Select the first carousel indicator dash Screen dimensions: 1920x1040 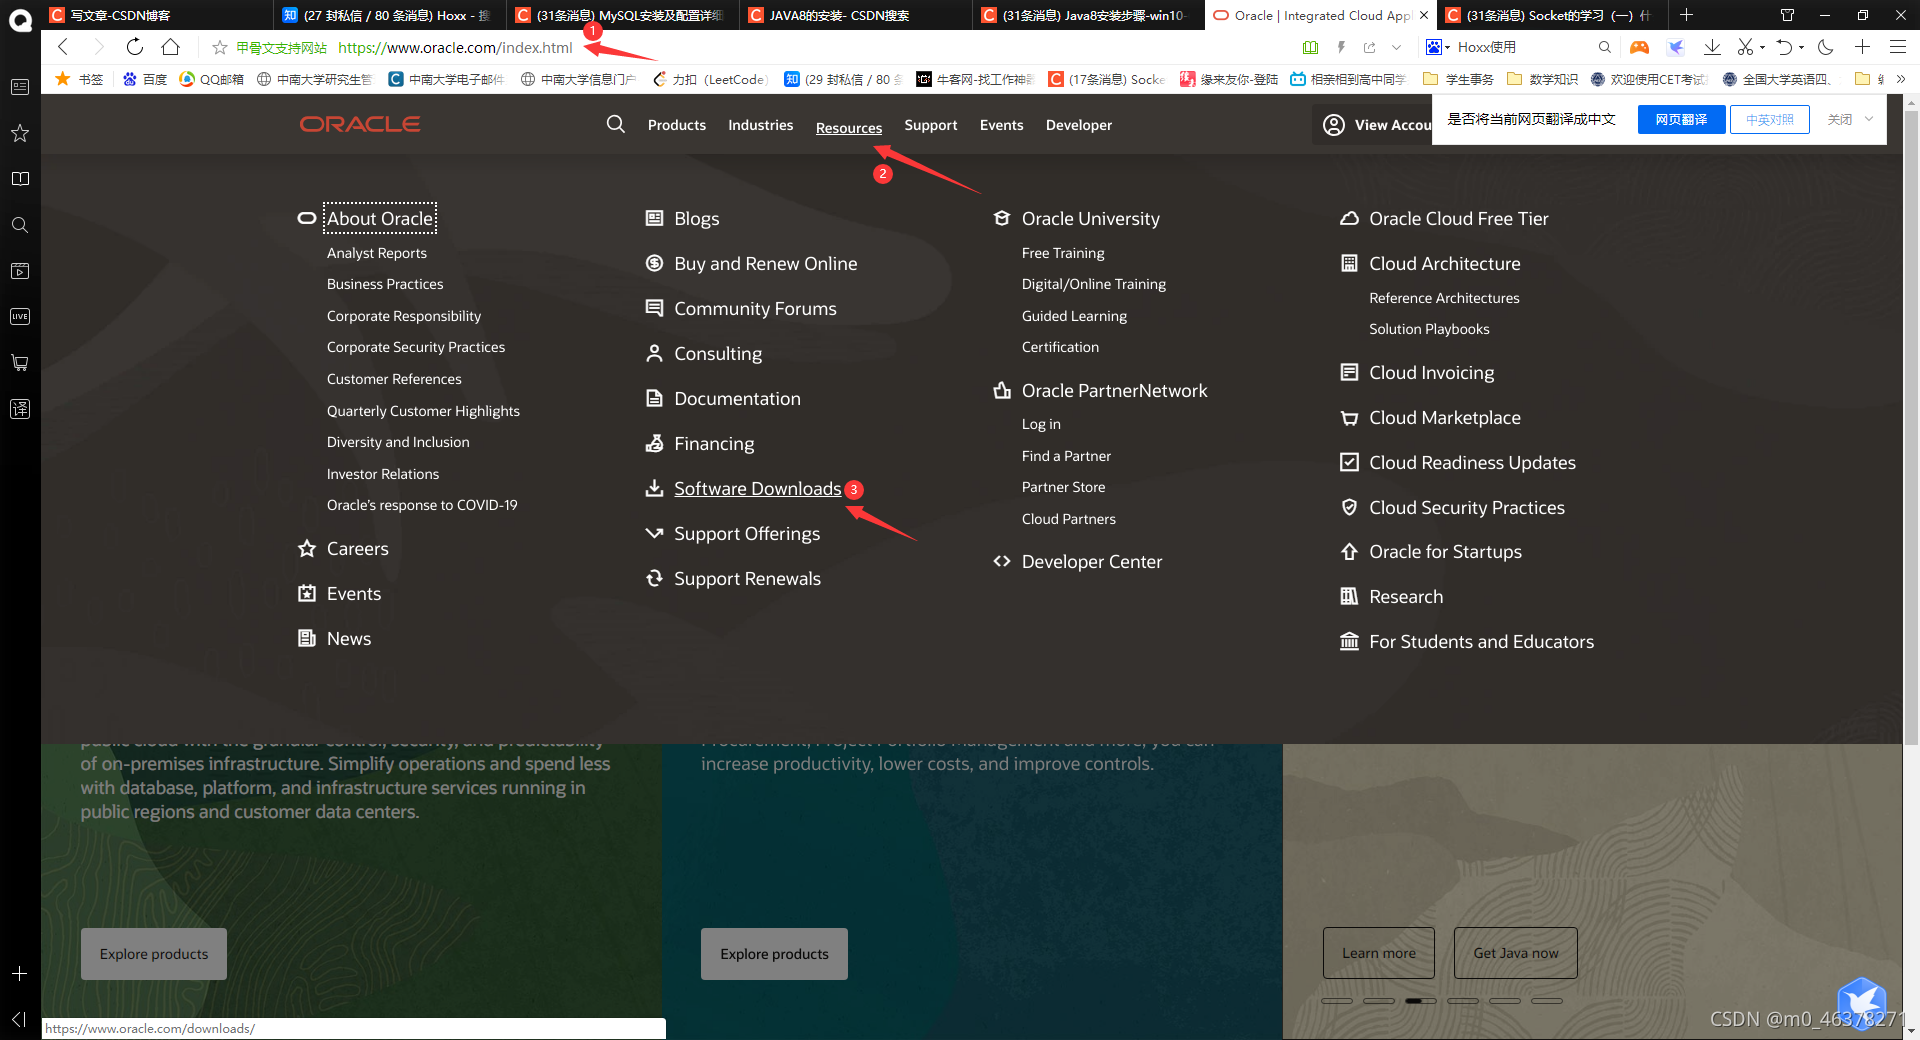click(x=1336, y=1001)
